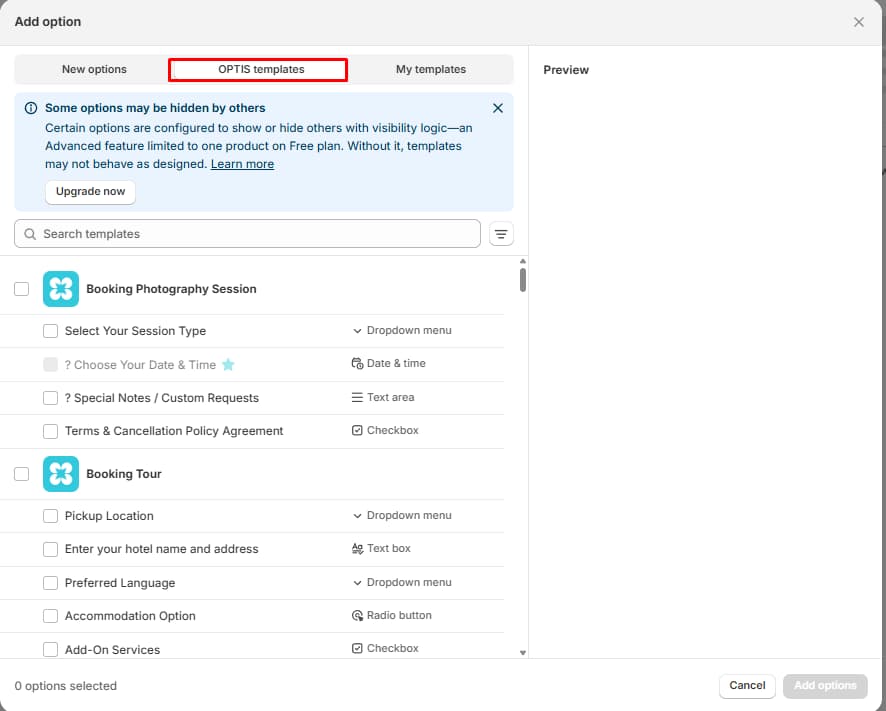Check Special Notes / Custom Requests option
This screenshot has height=711, width=886.
click(50, 398)
